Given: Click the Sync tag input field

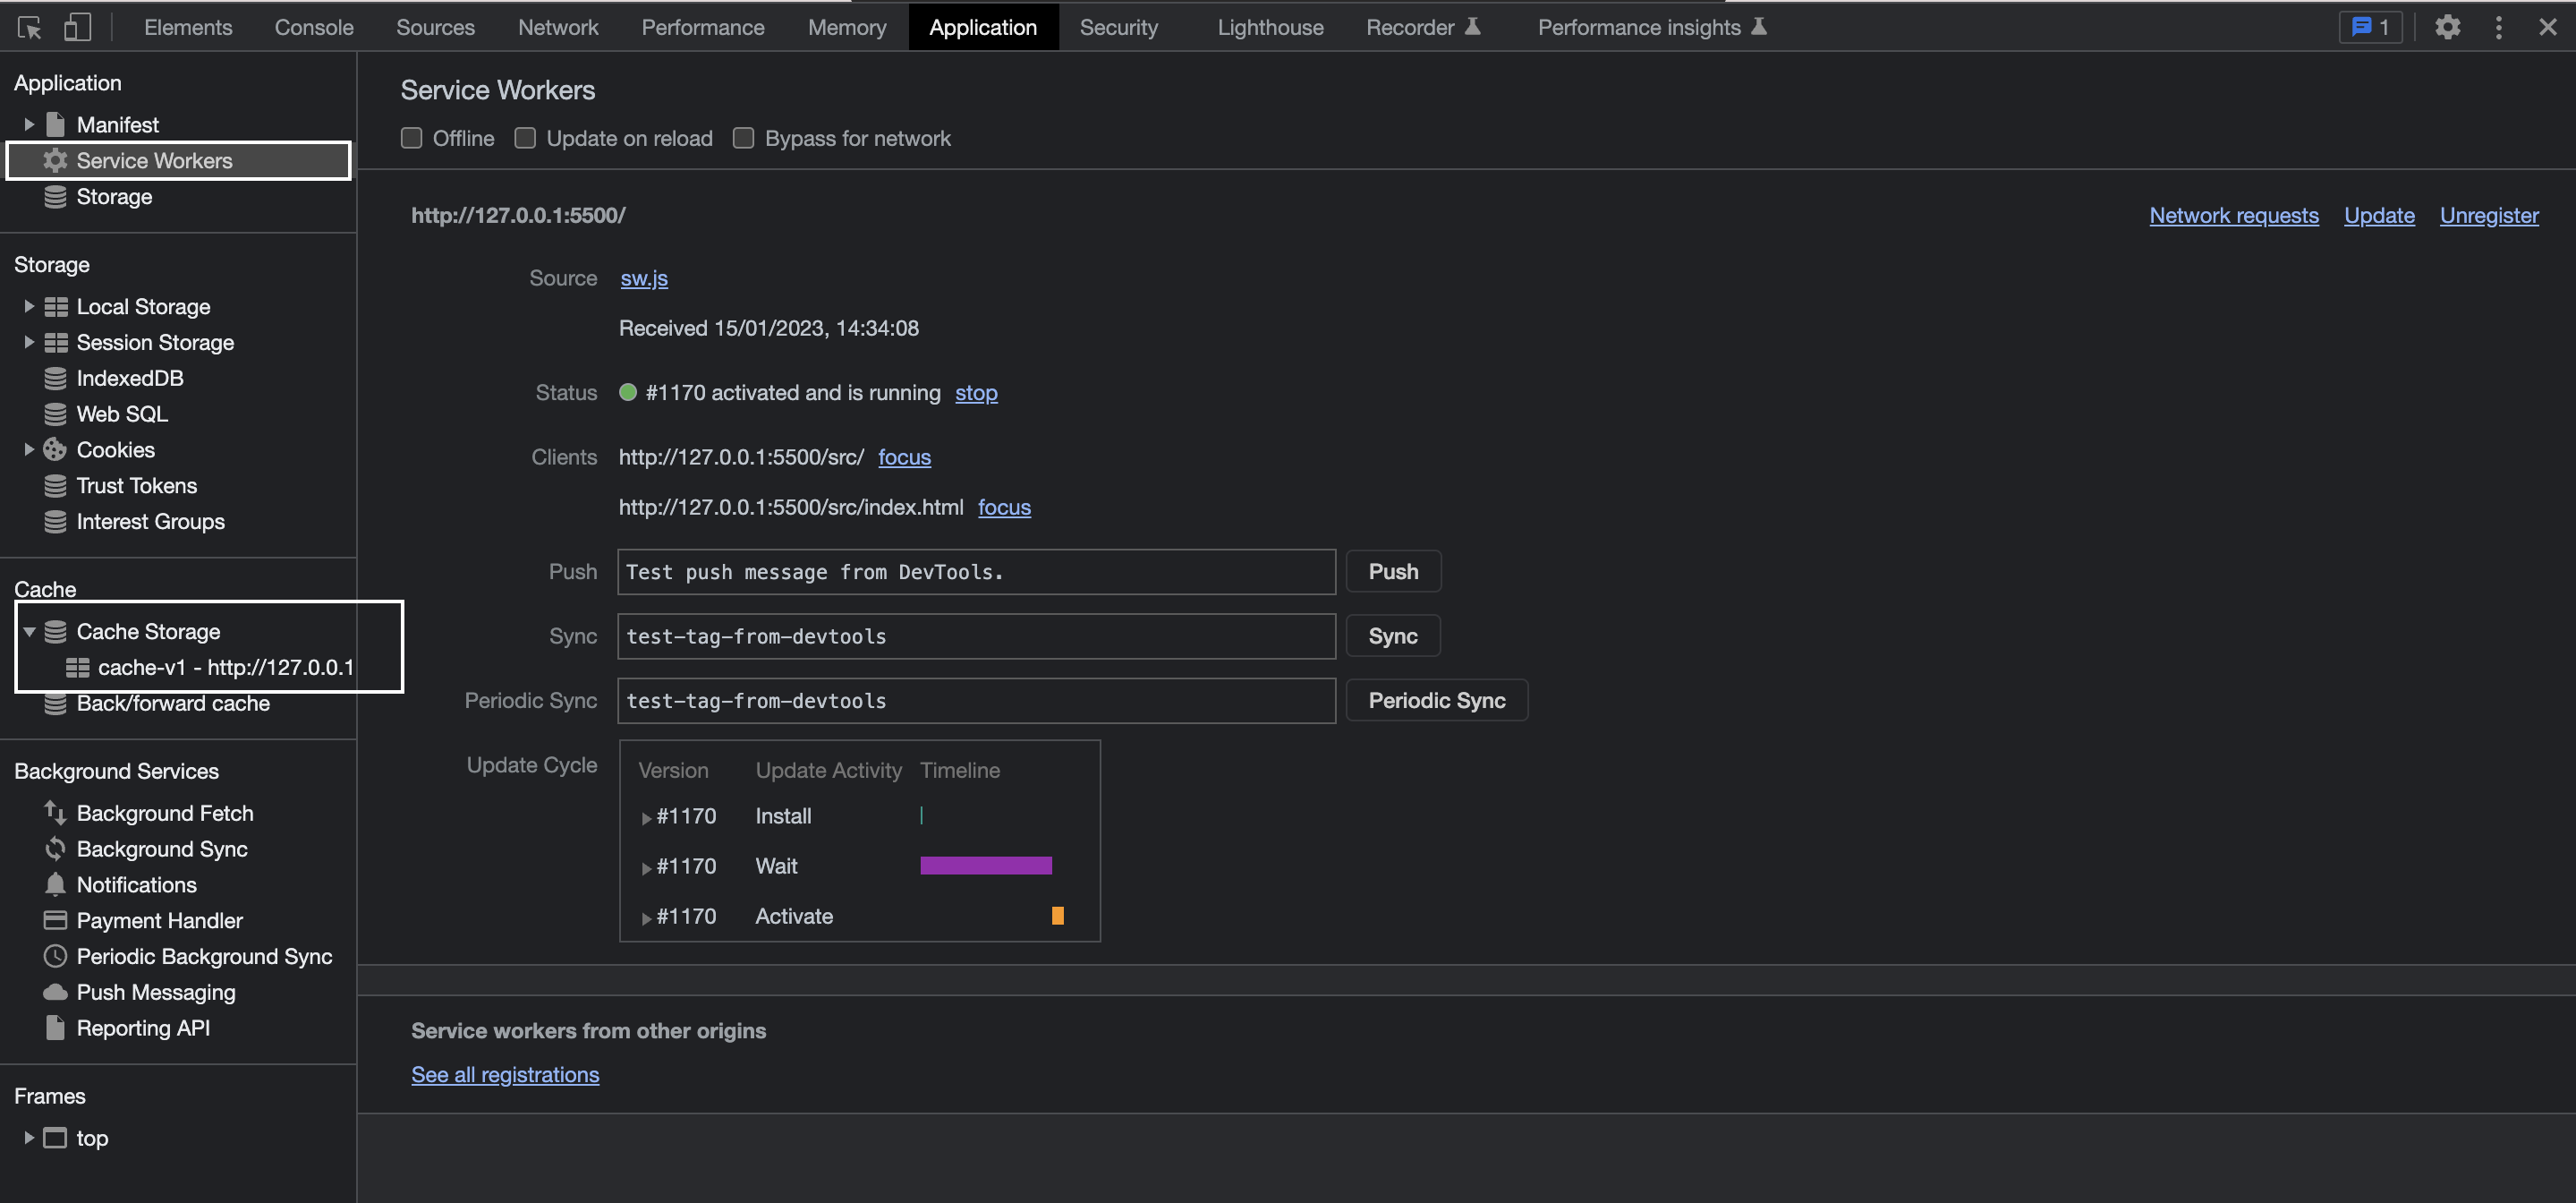Looking at the screenshot, I should pyautogui.click(x=976, y=637).
